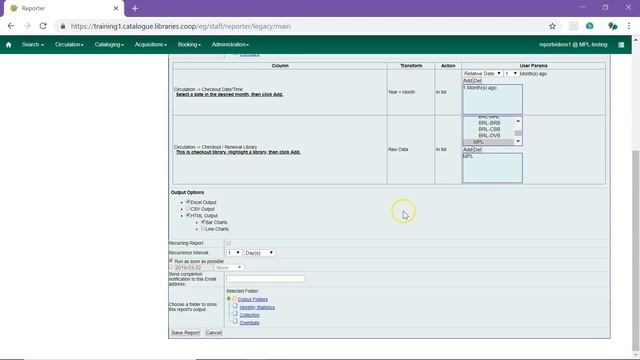640x360 pixels.
Task: Toggle the HTML Output checkbox
Action: point(188,215)
